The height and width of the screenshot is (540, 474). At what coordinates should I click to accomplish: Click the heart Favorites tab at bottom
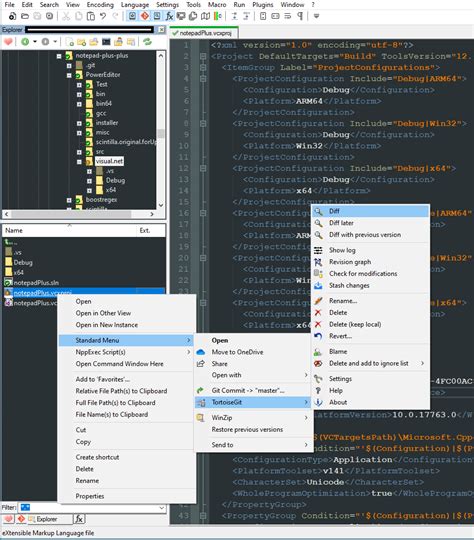8,519
